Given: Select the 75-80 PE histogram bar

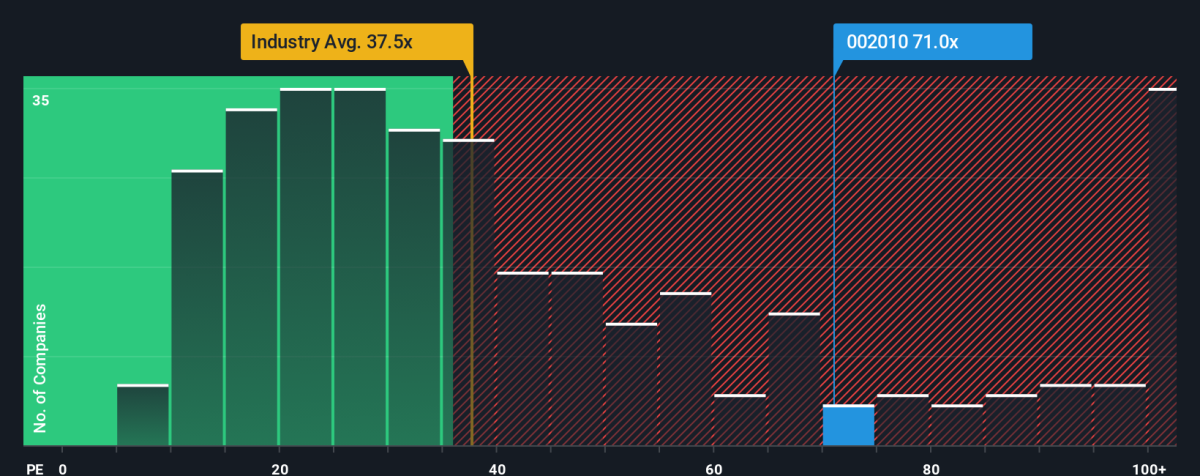Looking at the screenshot, I should click(x=902, y=420).
